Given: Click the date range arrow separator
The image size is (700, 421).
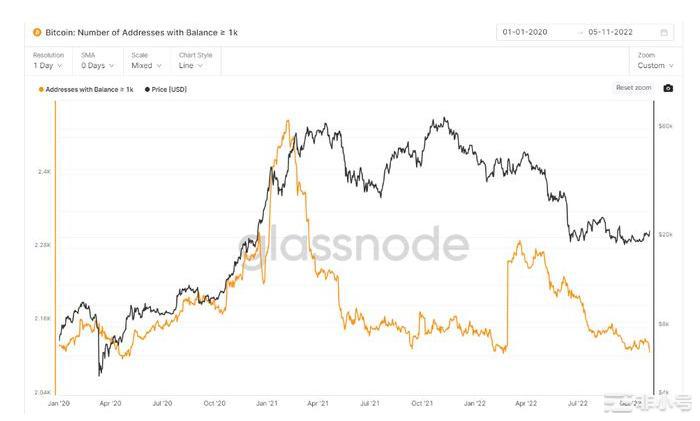Looking at the screenshot, I should click(580, 32).
